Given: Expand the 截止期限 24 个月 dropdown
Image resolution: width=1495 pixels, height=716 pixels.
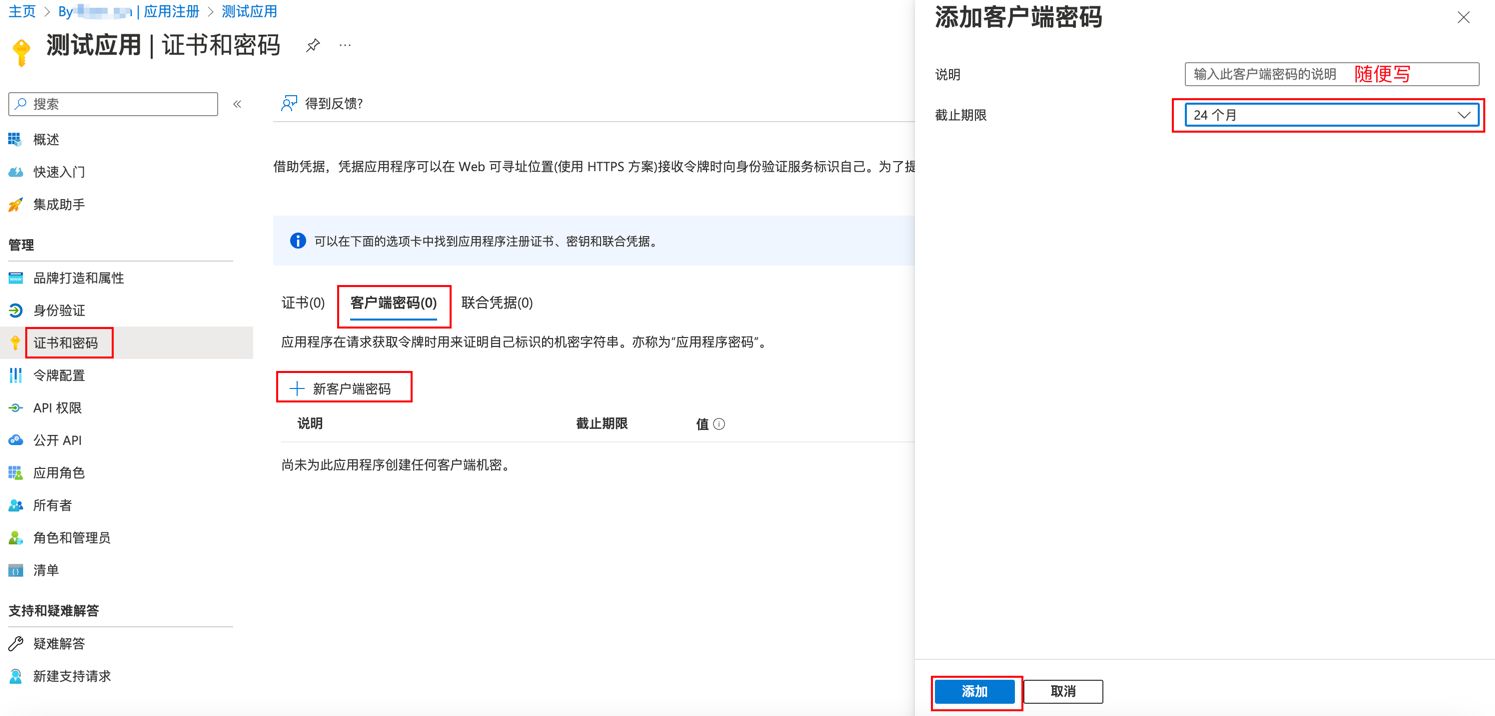Looking at the screenshot, I should (1330, 115).
